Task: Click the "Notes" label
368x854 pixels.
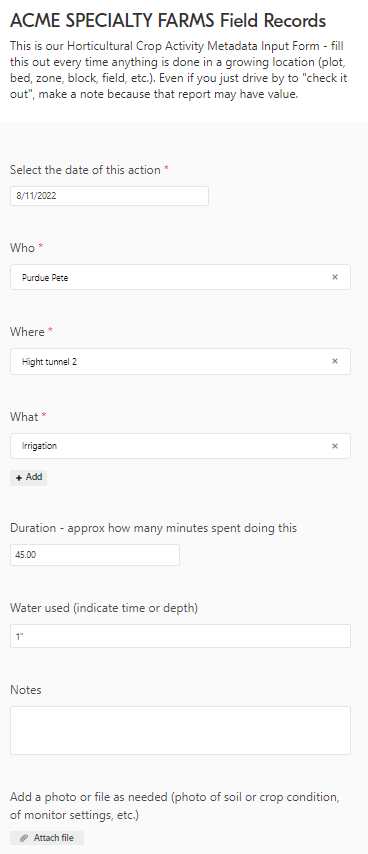Action: [x=26, y=690]
